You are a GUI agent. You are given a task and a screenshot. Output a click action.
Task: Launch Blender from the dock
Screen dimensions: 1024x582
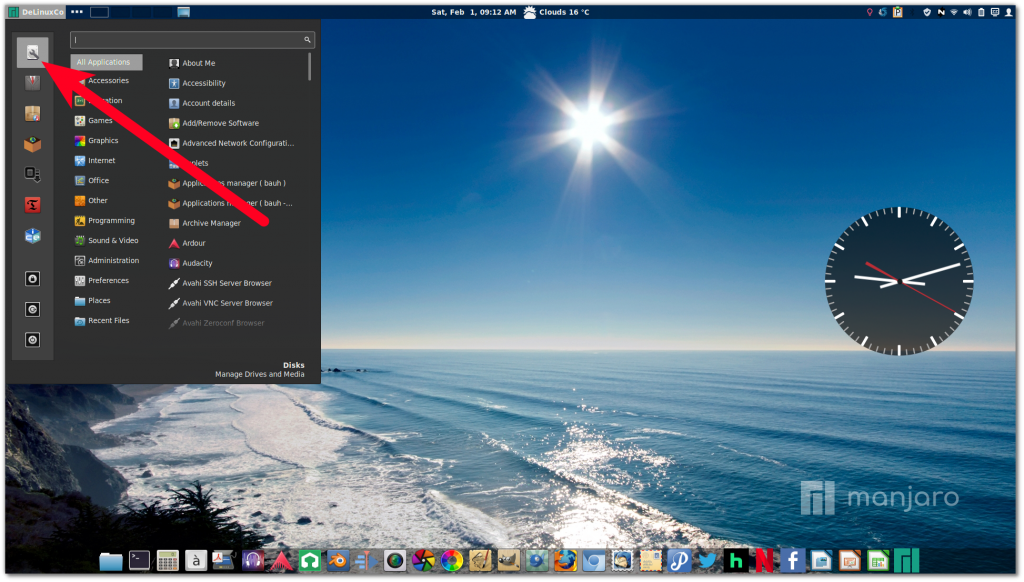[x=338, y=560]
